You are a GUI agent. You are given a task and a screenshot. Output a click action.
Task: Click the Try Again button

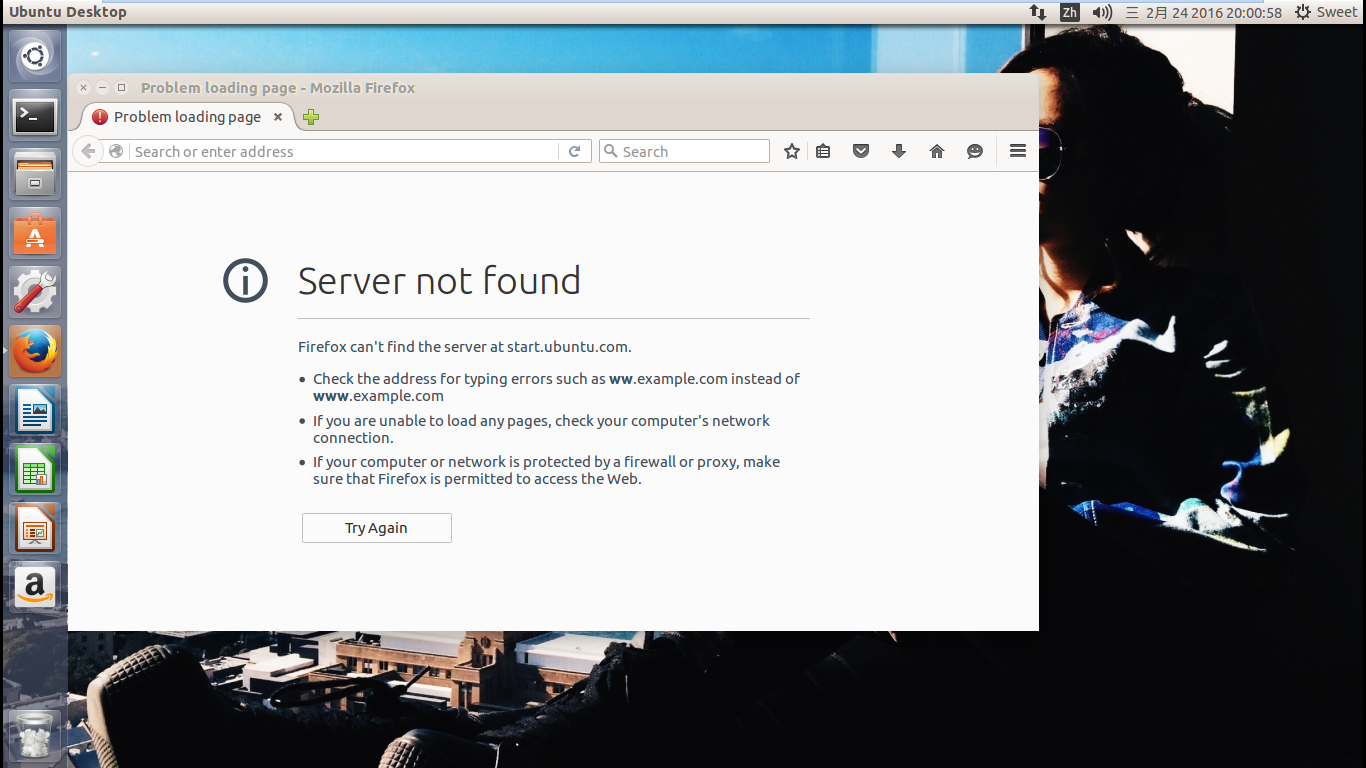(377, 528)
